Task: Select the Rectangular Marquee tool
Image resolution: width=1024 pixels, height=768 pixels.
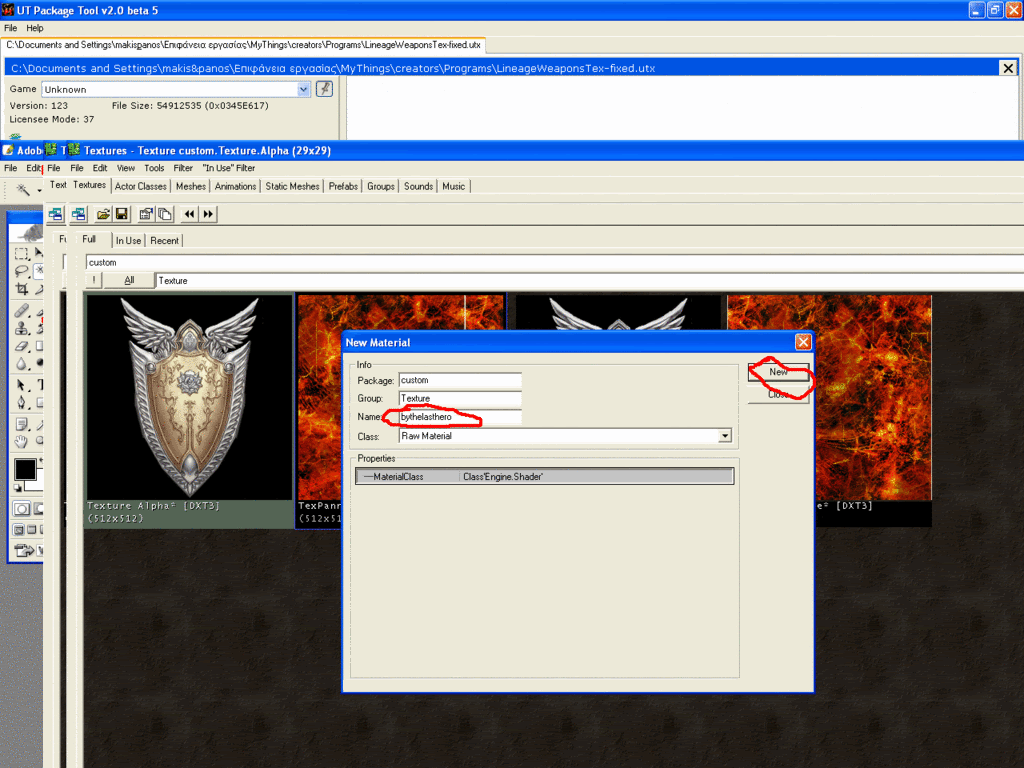Action: pyautogui.click(x=22, y=253)
